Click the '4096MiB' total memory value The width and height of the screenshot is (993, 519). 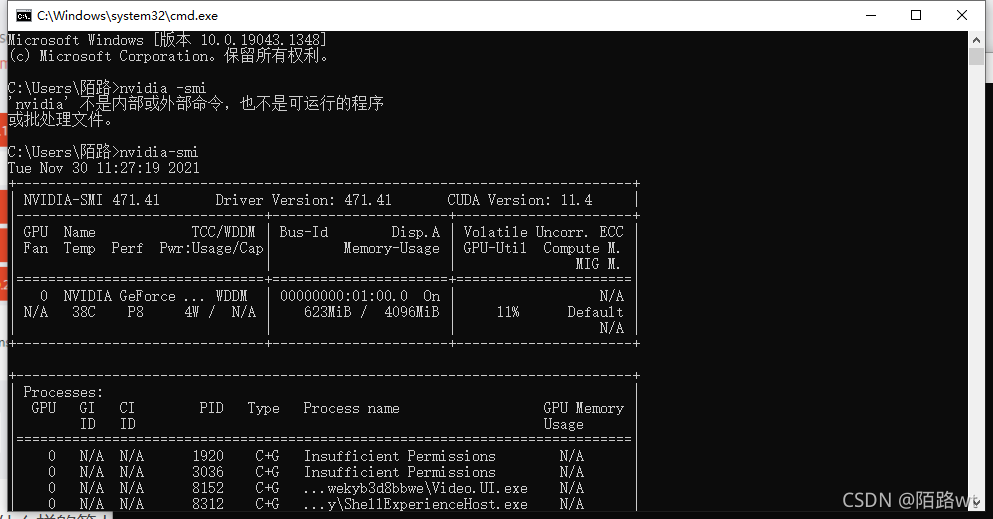(412, 312)
